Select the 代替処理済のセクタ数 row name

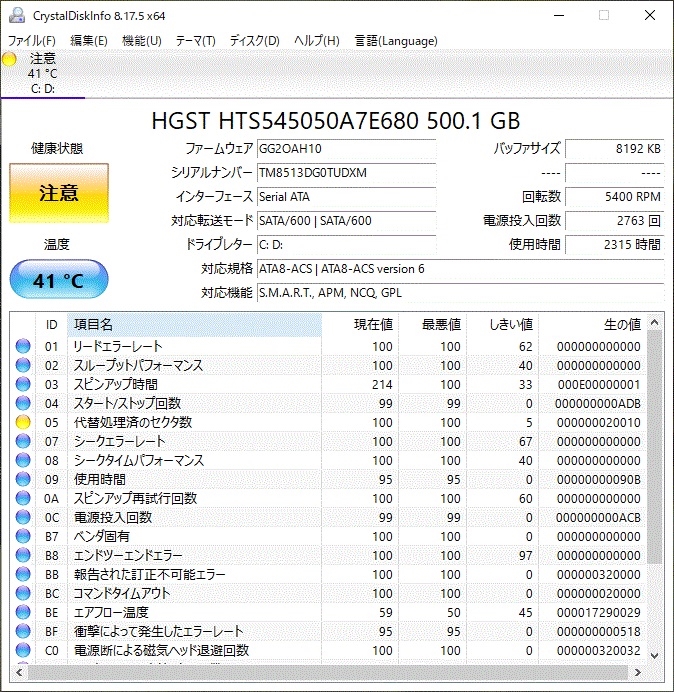[133, 422]
